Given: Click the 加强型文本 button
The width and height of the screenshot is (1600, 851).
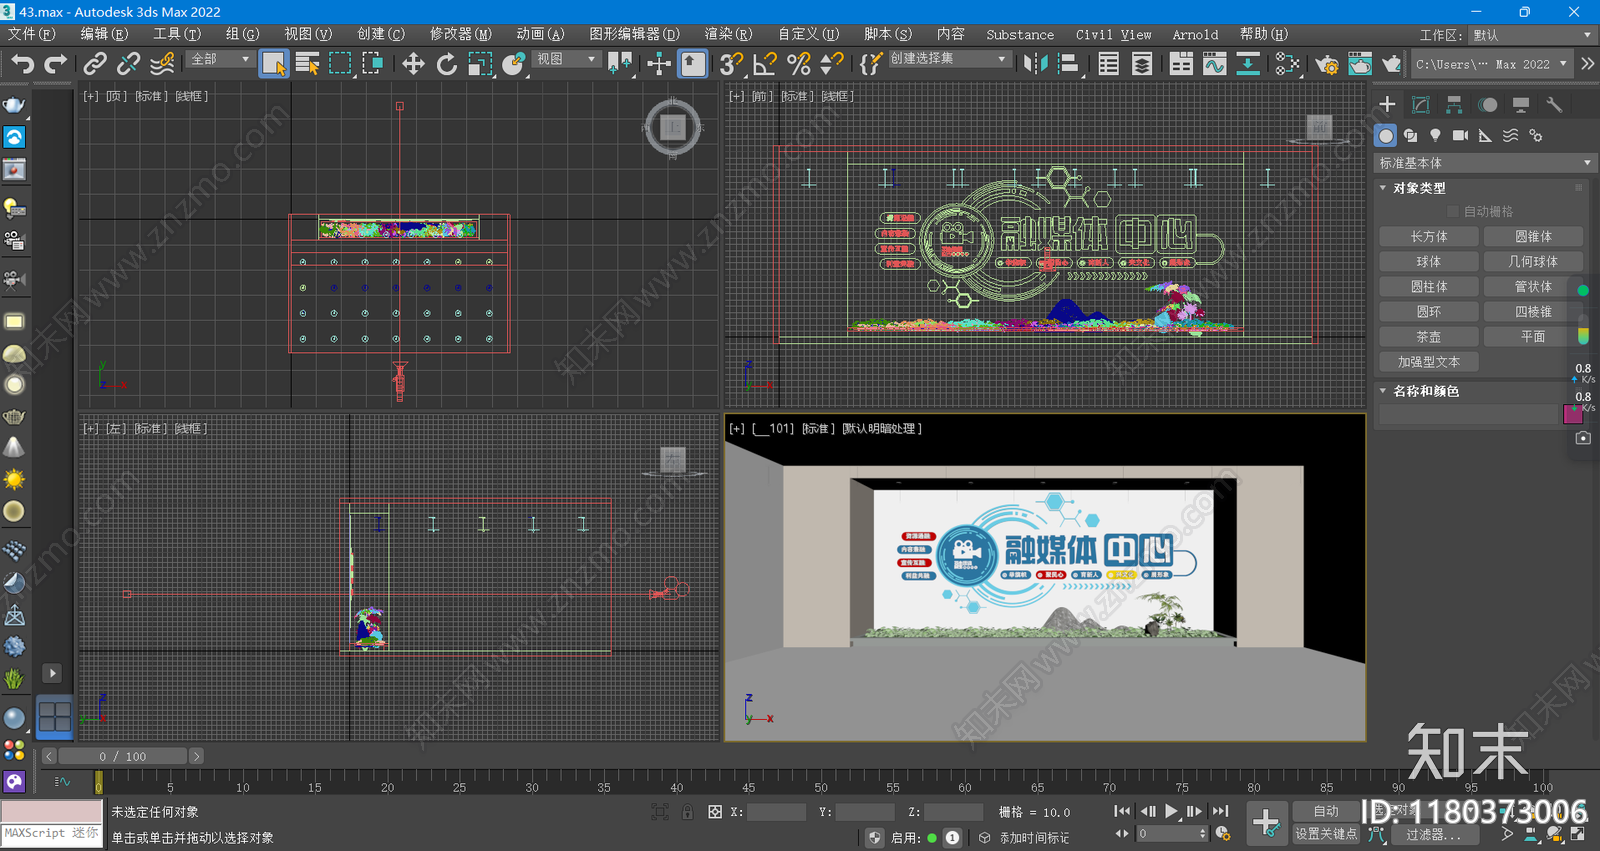Looking at the screenshot, I should tap(1428, 362).
